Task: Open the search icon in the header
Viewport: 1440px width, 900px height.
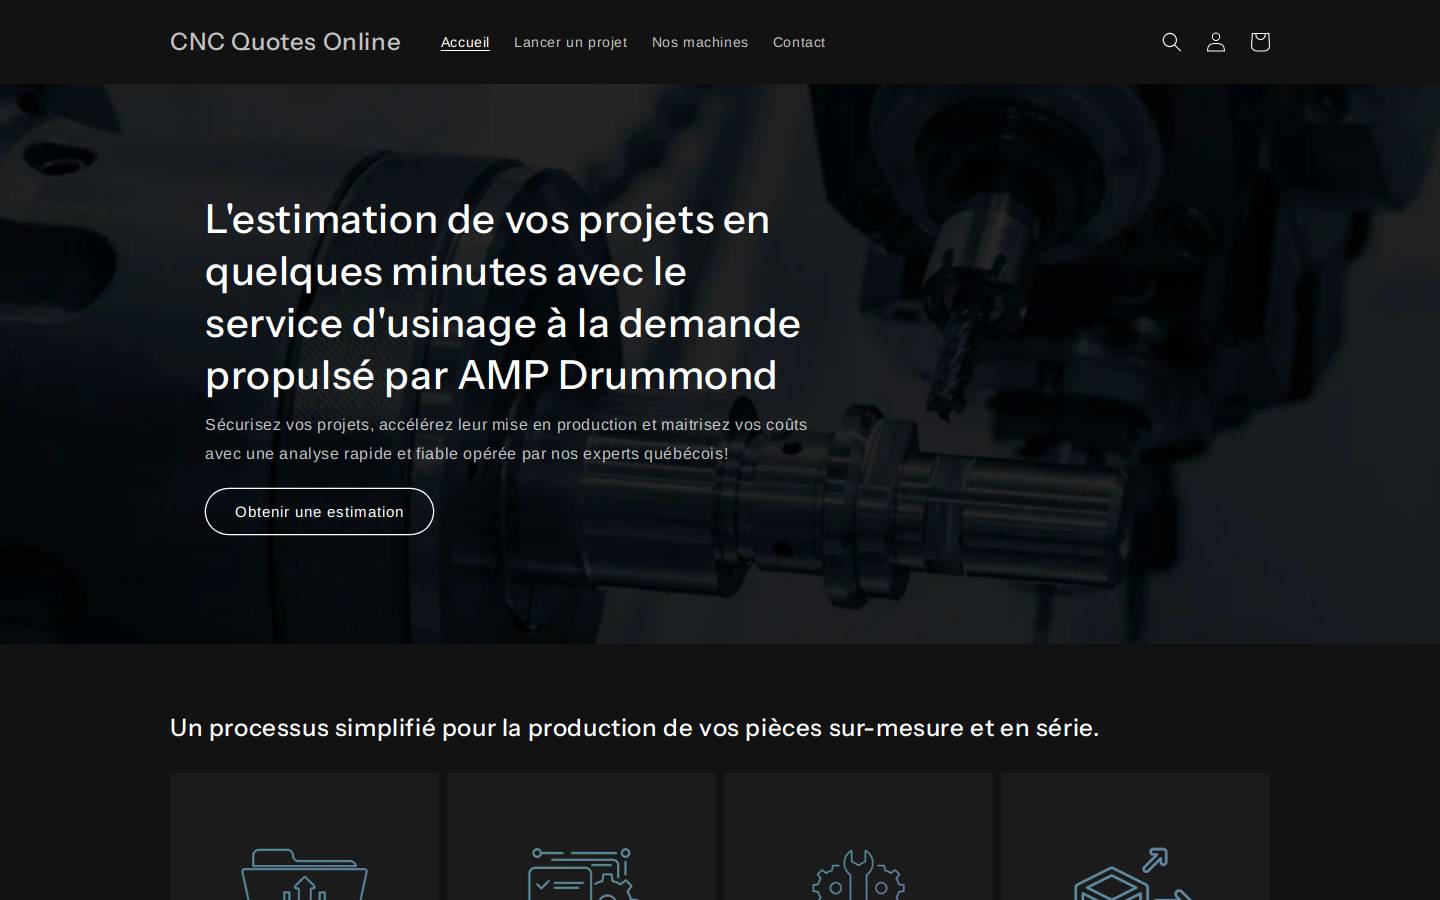Action: click(x=1171, y=42)
